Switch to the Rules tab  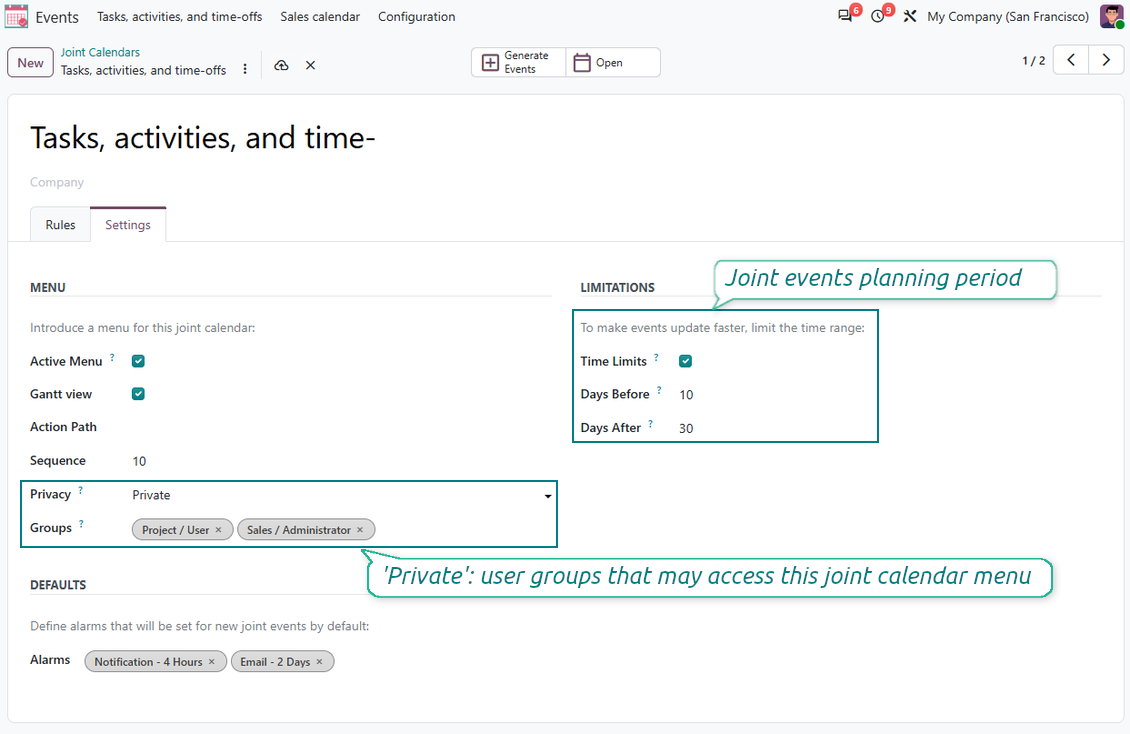(x=61, y=225)
